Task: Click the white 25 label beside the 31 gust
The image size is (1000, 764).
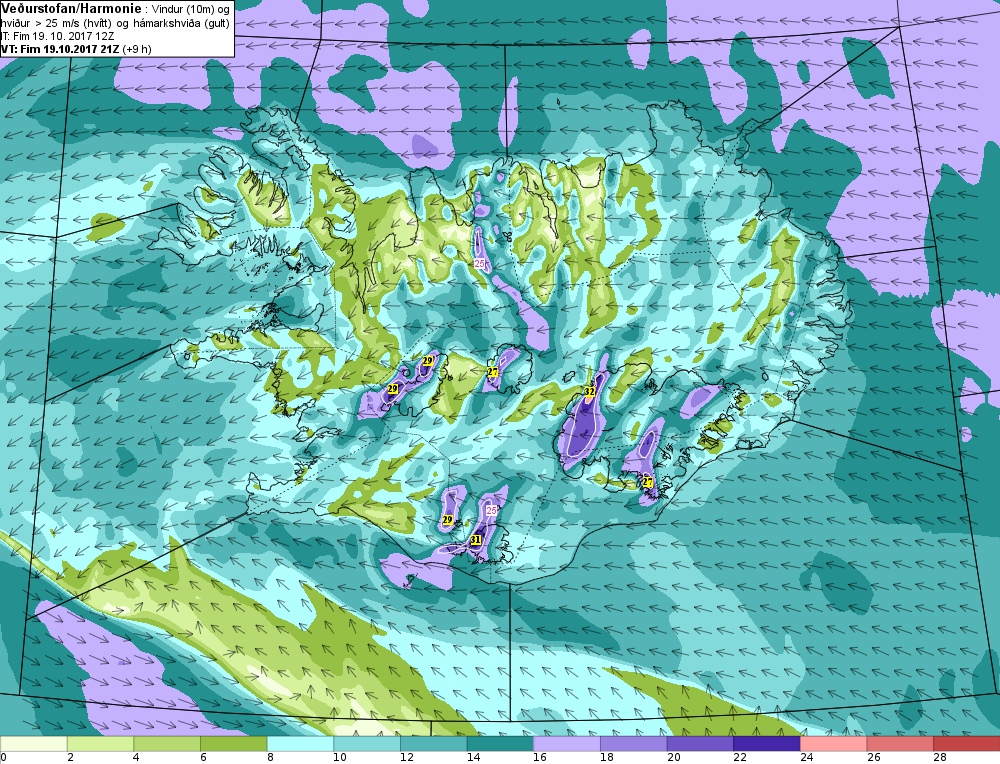Action: (x=492, y=510)
